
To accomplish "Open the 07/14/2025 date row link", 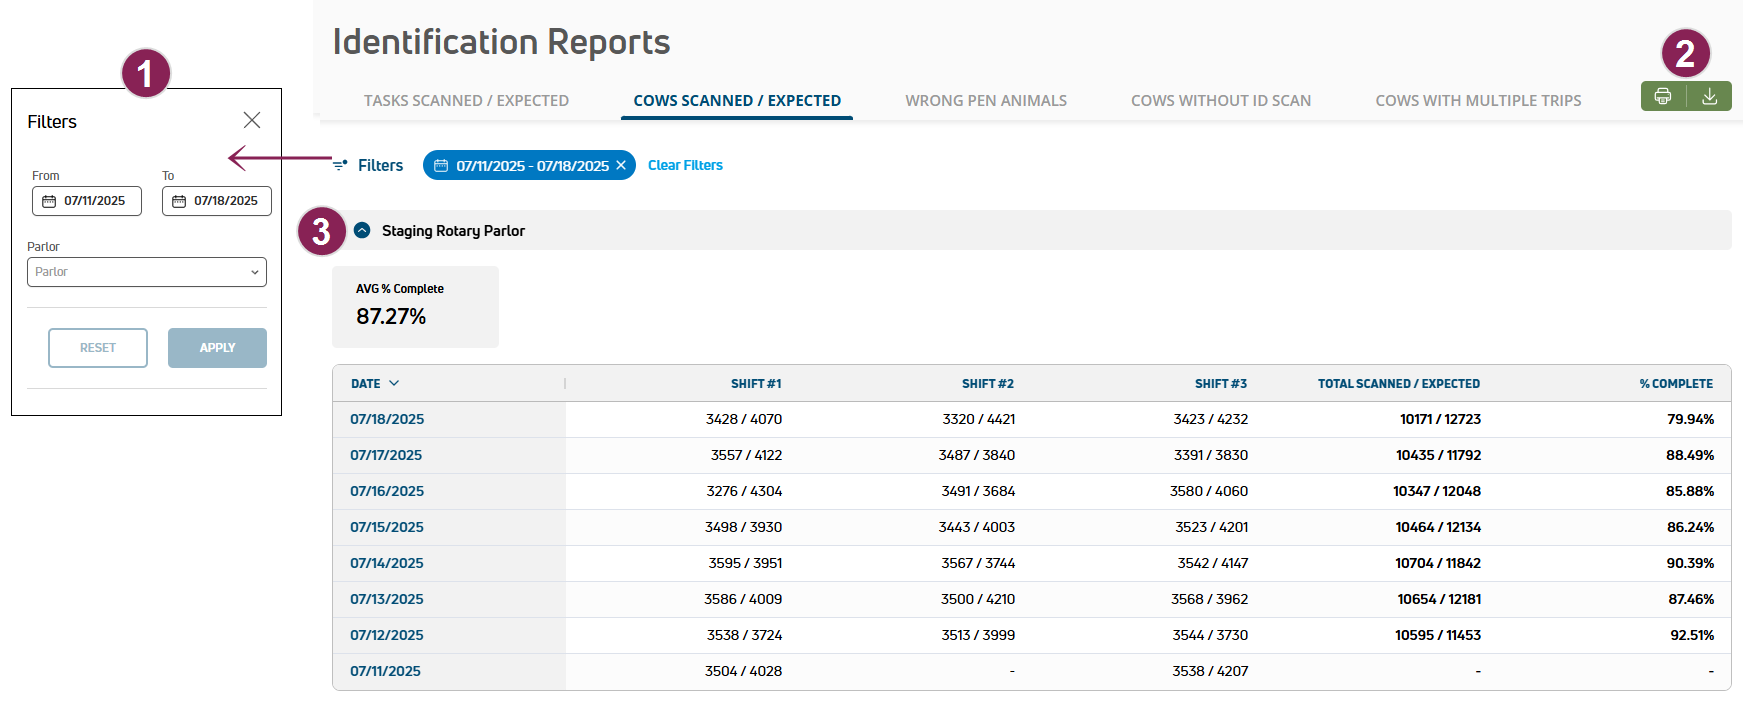I will point(387,563).
